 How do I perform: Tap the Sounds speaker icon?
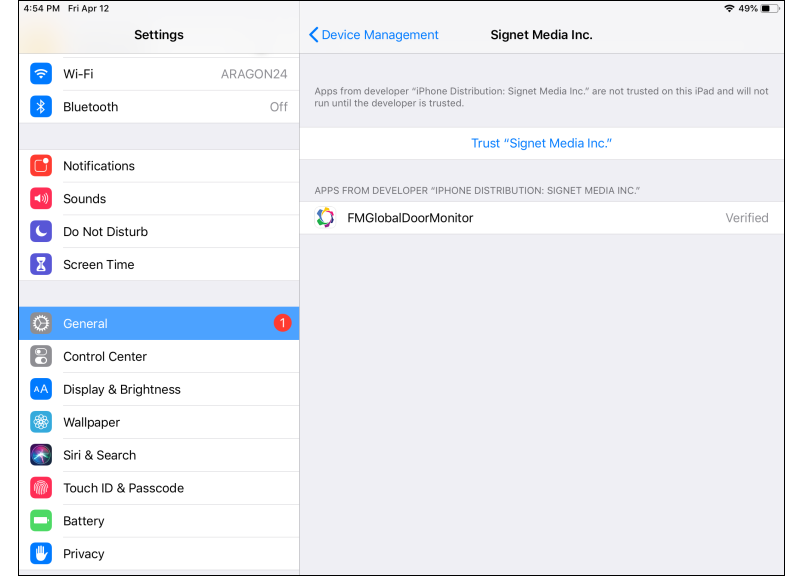point(41,199)
